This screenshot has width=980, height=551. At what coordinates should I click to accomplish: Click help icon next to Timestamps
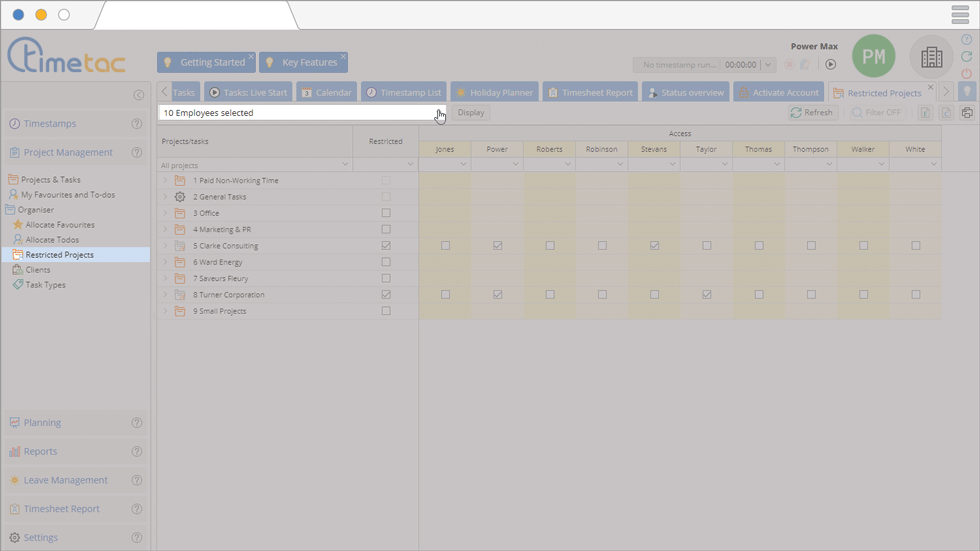pyautogui.click(x=137, y=124)
